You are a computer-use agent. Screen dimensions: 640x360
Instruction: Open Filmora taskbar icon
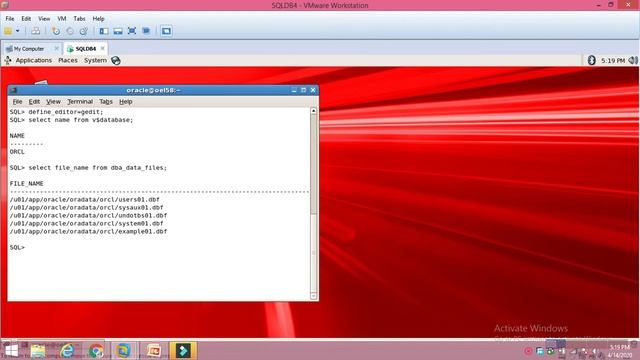pyautogui.click(x=183, y=351)
